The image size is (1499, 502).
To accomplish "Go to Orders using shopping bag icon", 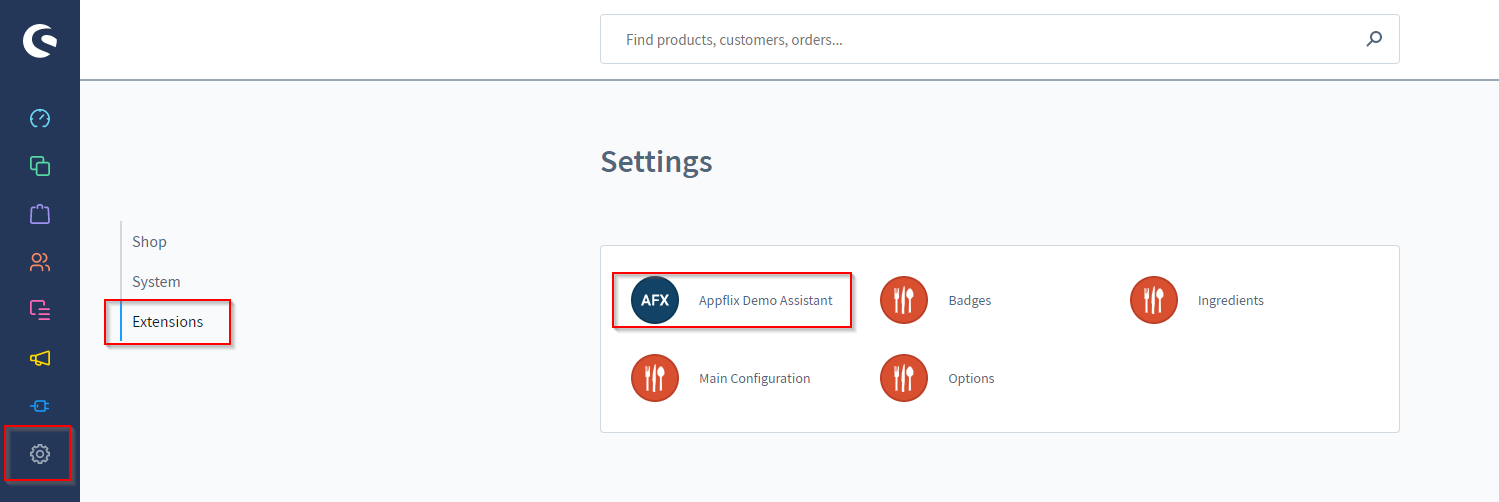I will point(40,214).
